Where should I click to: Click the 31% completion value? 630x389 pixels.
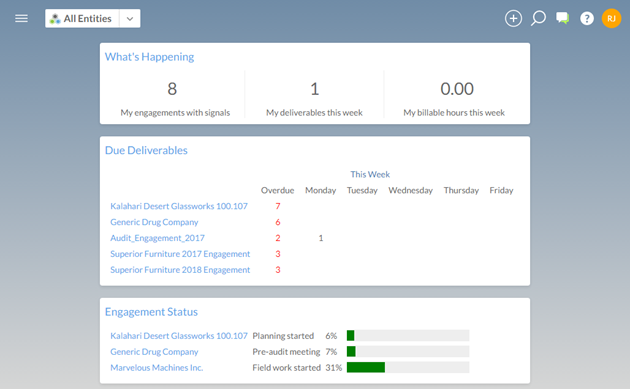tap(333, 368)
